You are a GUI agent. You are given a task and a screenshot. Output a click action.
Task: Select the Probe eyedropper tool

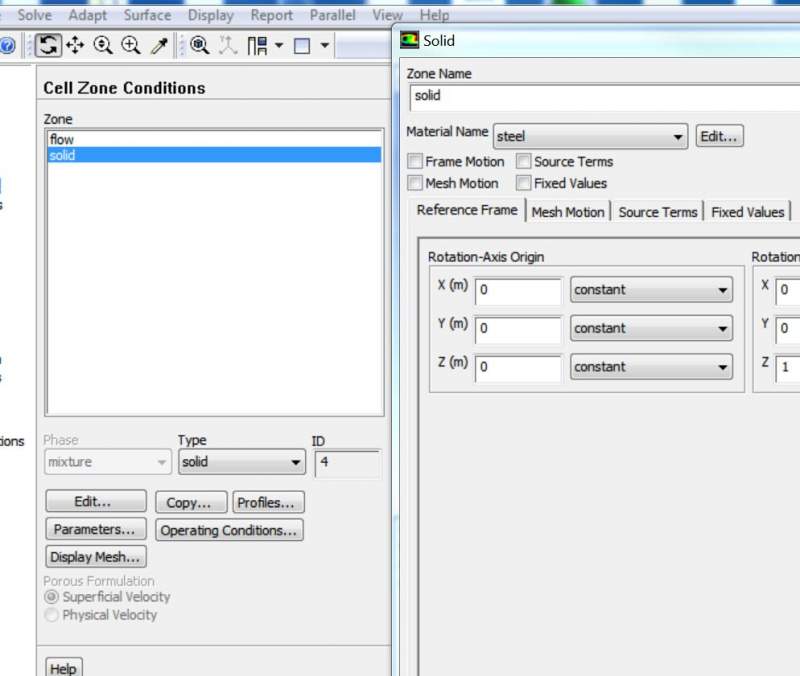pyautogui.click(x=160, y=46)
